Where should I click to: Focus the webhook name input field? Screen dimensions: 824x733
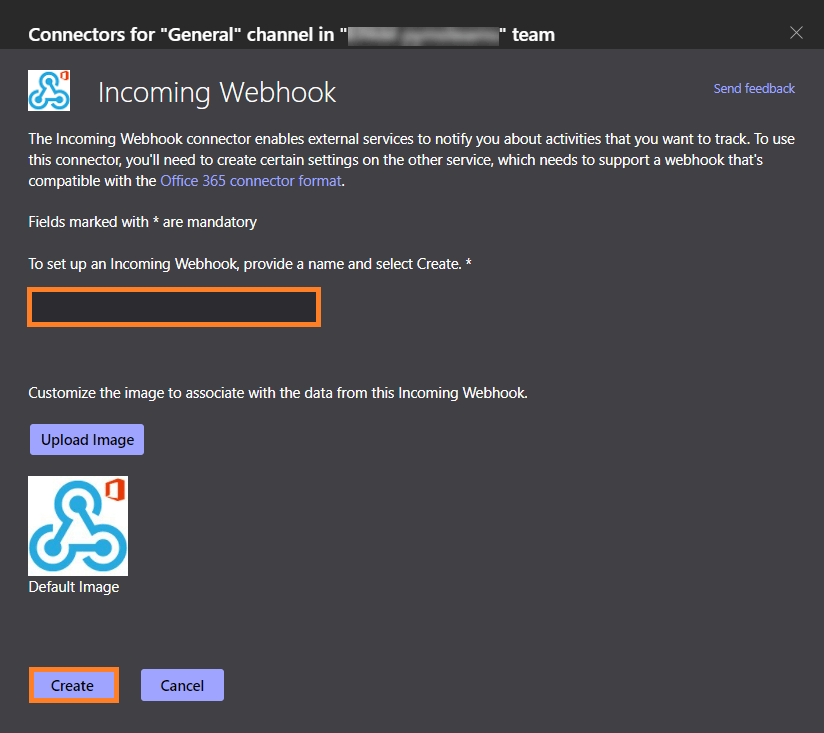tap(174, 308)
